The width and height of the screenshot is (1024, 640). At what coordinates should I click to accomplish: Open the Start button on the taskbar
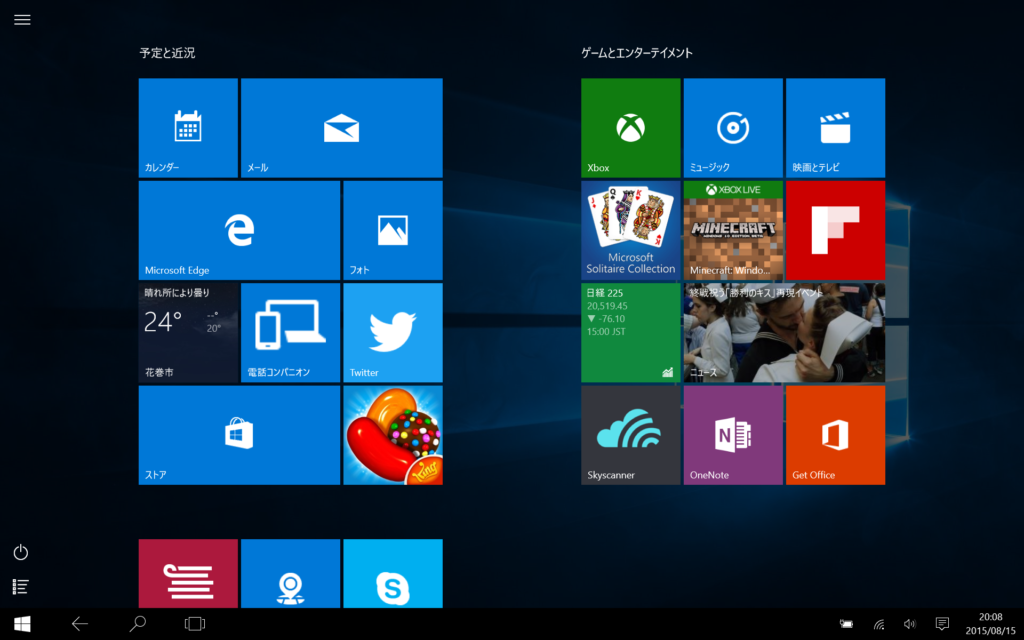[x=20, y=622]
